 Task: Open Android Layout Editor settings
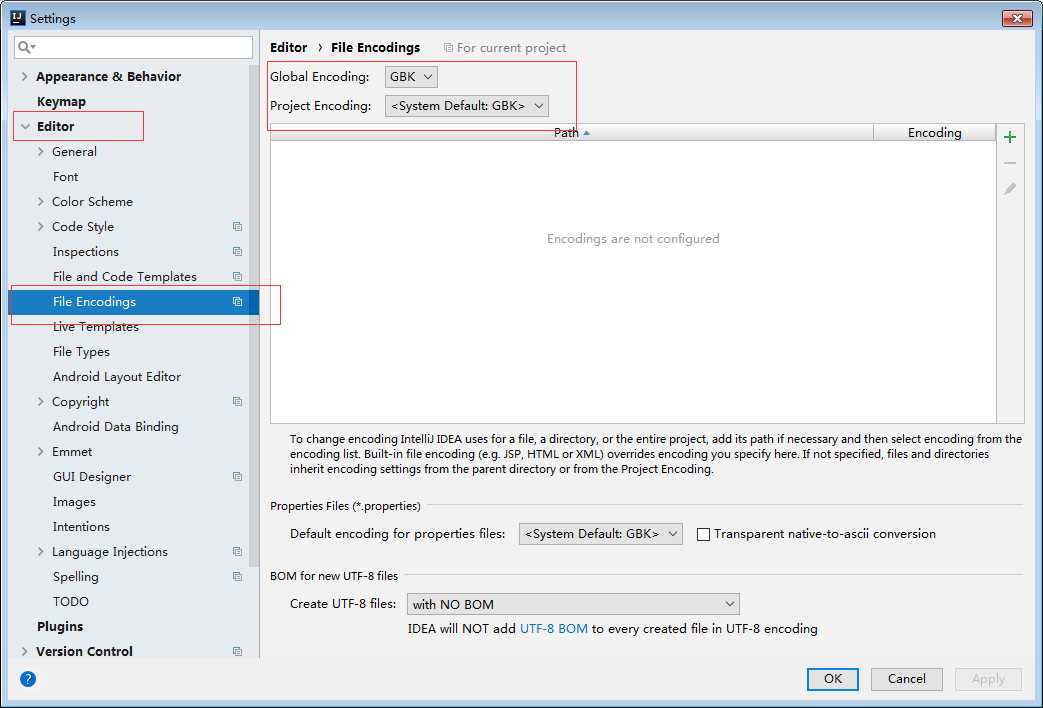point(117,377)
